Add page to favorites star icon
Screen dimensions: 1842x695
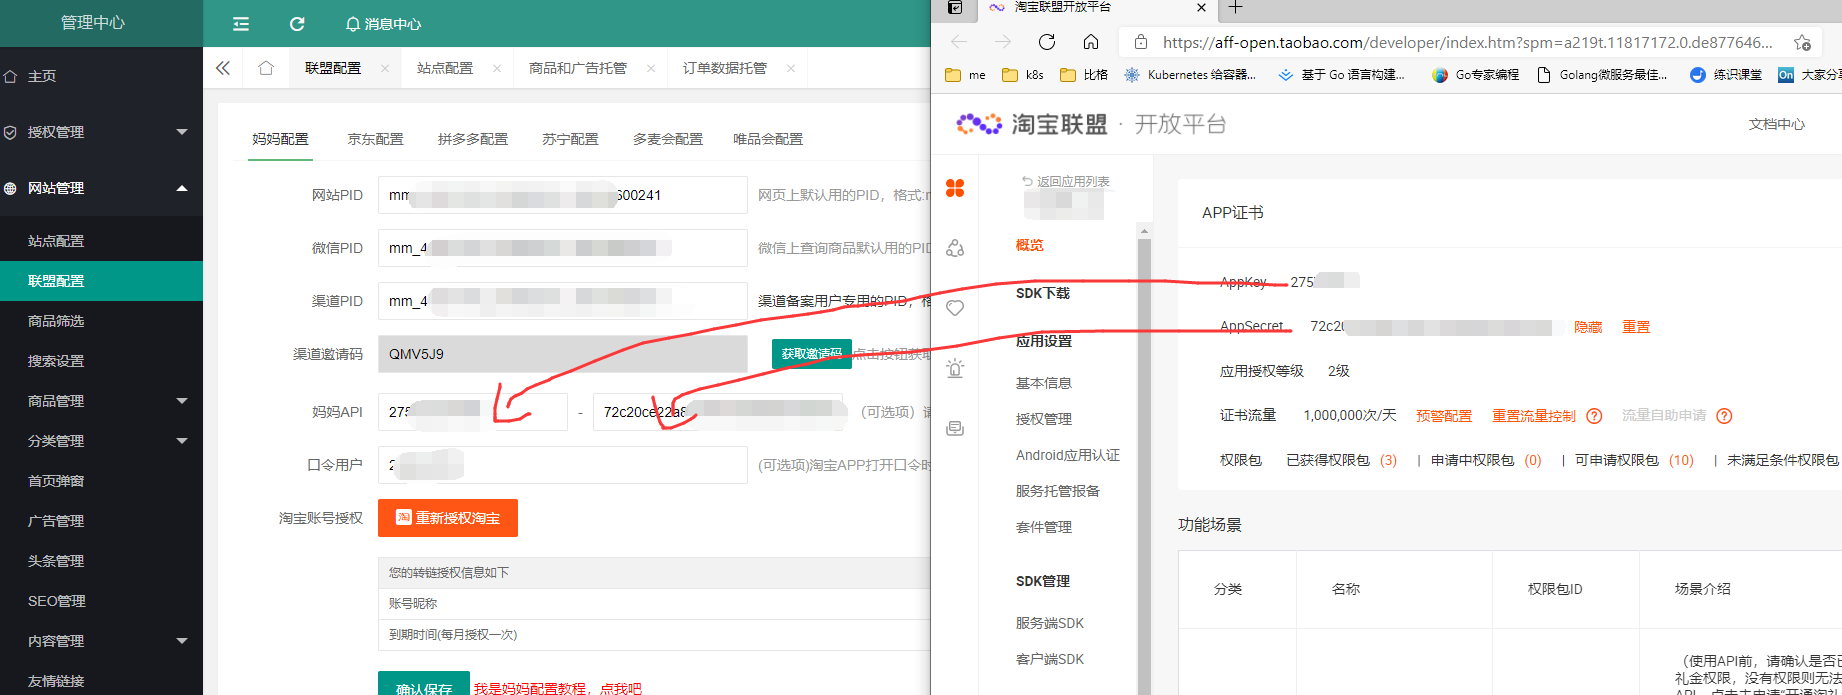point(1802,42)
